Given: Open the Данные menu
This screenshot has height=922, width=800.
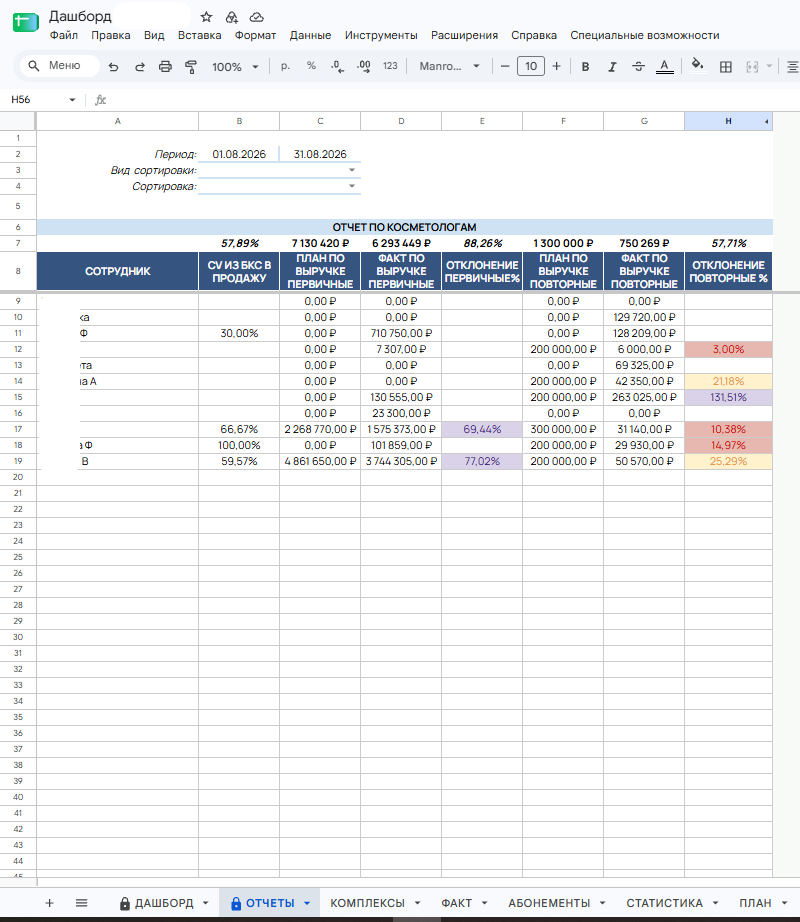Looking at the screenshot, I should coord(310,35).
